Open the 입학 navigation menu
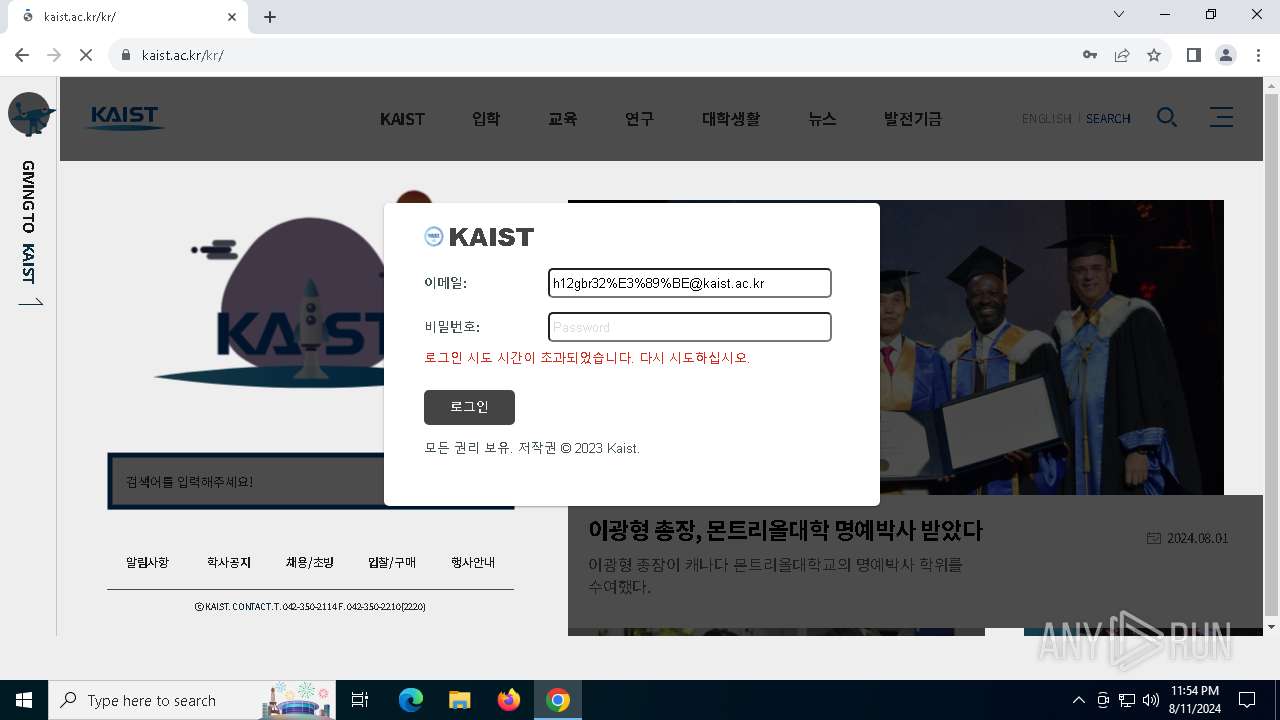 coord(486,119)
